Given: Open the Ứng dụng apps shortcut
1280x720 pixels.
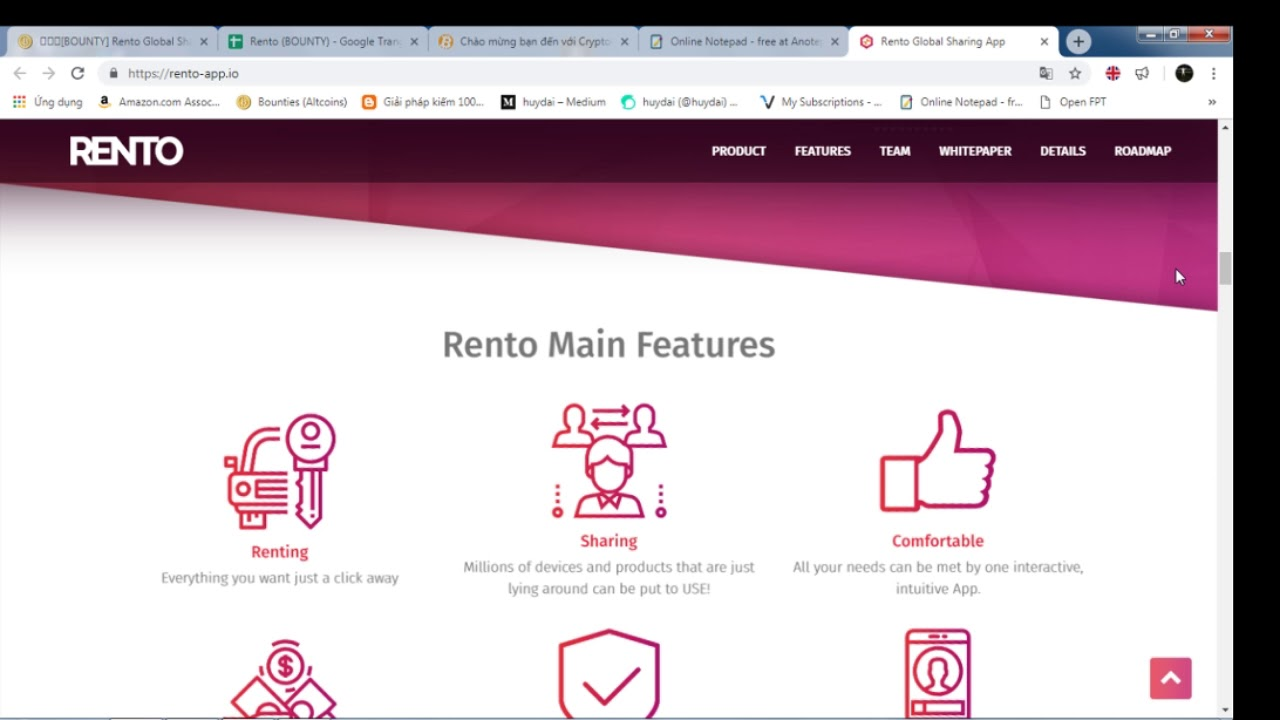Looking at the screenshot, I should [48, 102].
